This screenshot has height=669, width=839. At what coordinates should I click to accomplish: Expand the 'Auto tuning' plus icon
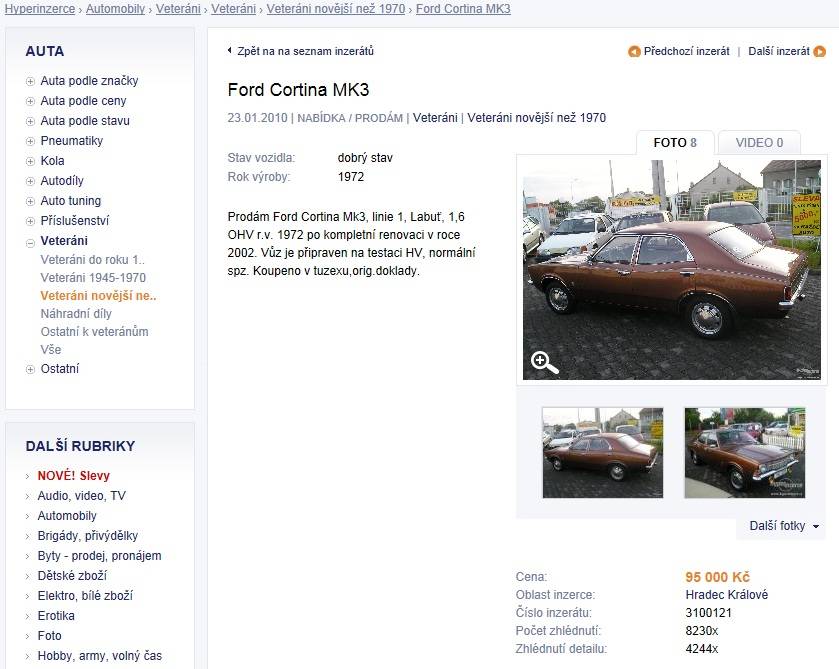(30, 201)
